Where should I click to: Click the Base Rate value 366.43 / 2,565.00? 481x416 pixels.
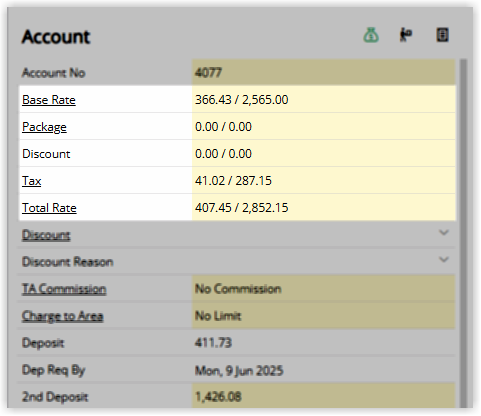click(242, 100)
